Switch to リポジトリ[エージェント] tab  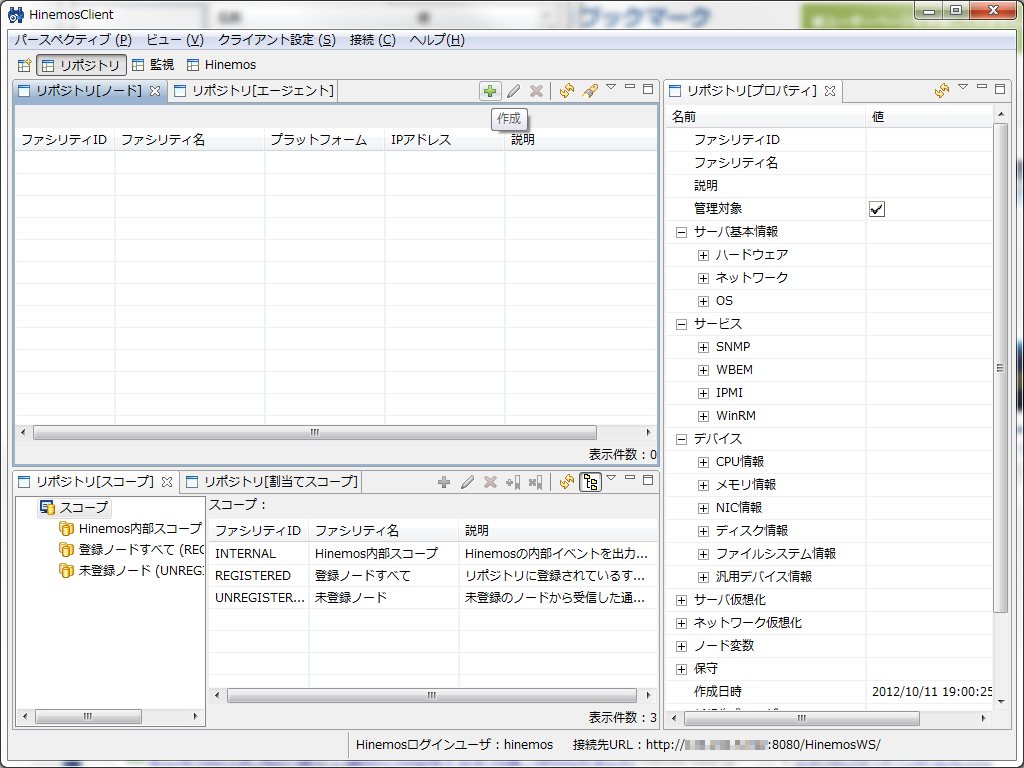[254, 91]
